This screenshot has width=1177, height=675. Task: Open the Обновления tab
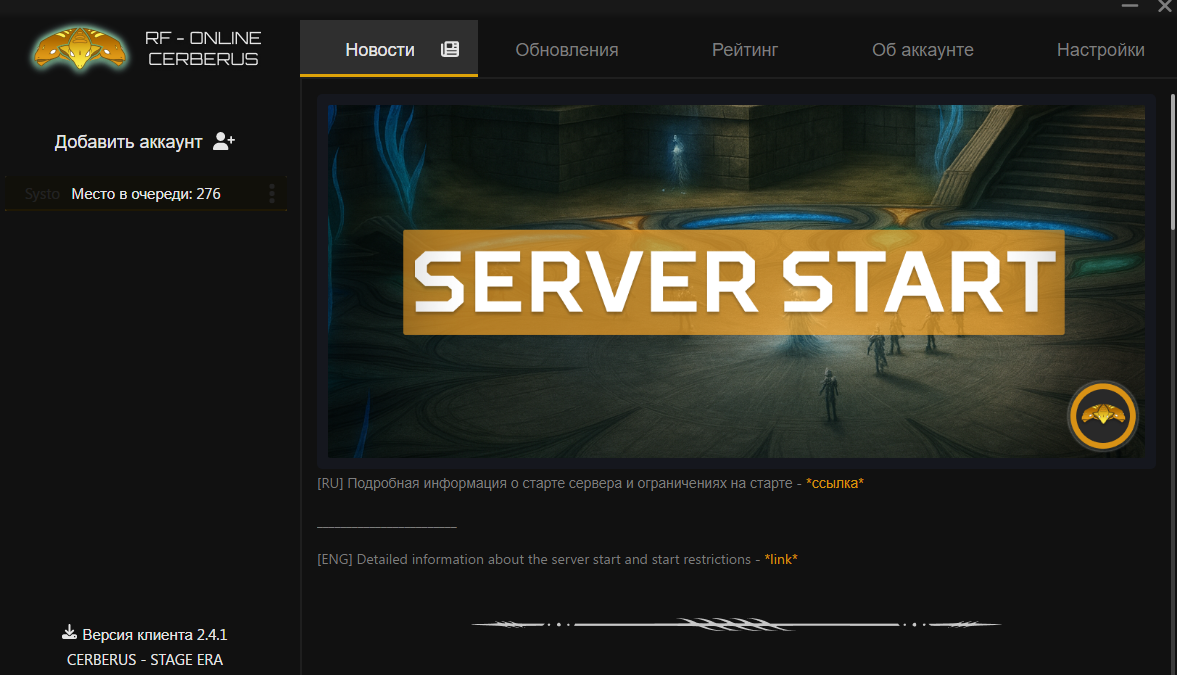click(x=567, y=50)
